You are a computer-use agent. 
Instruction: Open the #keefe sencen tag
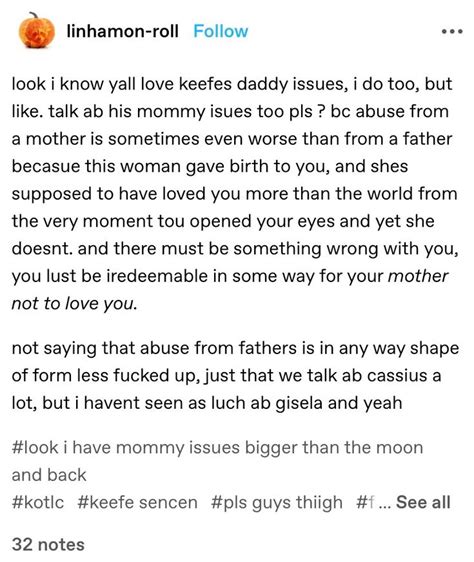click(x=137, y=502)
